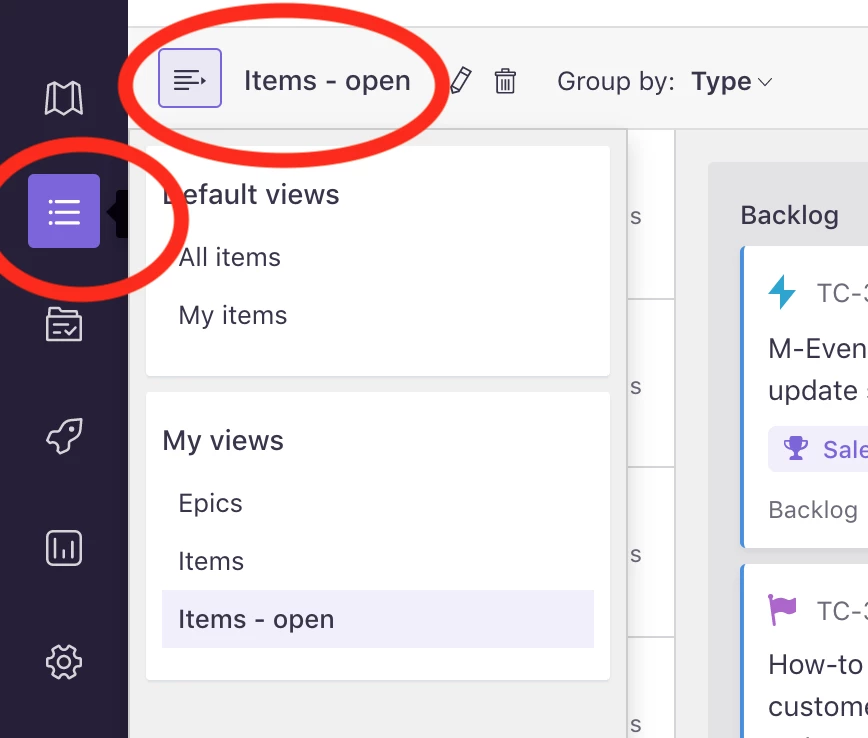Click the Backlog column header

click(x=789, y=215)
